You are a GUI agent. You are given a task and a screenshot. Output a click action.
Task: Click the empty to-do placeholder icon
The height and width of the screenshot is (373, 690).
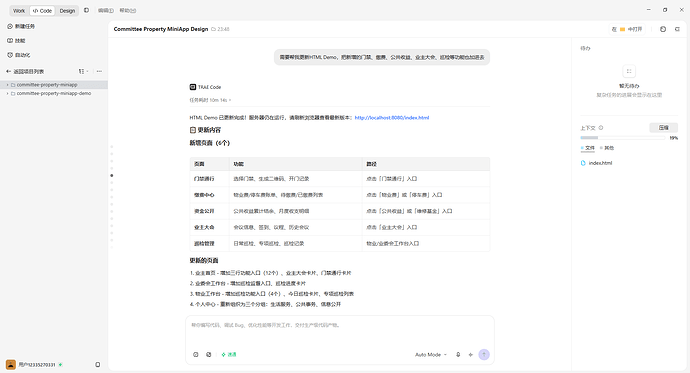point(629,71)
